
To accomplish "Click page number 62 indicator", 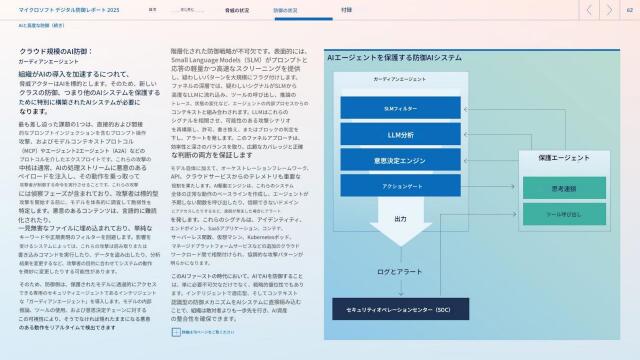I will 630,10.
